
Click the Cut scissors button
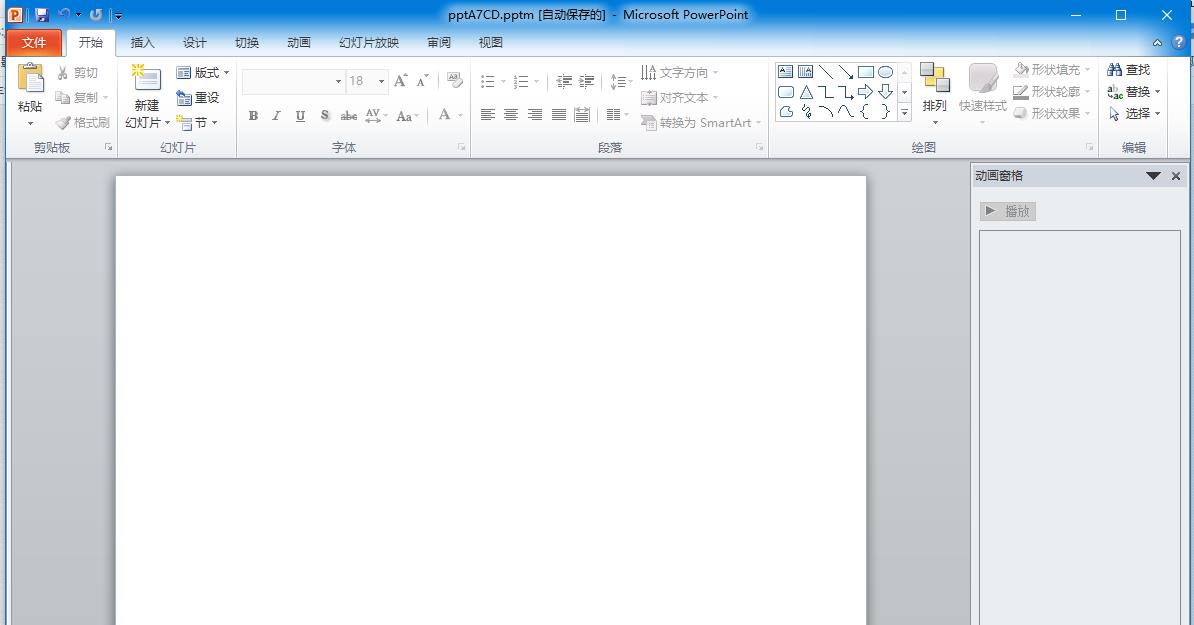tap(77, 72)
